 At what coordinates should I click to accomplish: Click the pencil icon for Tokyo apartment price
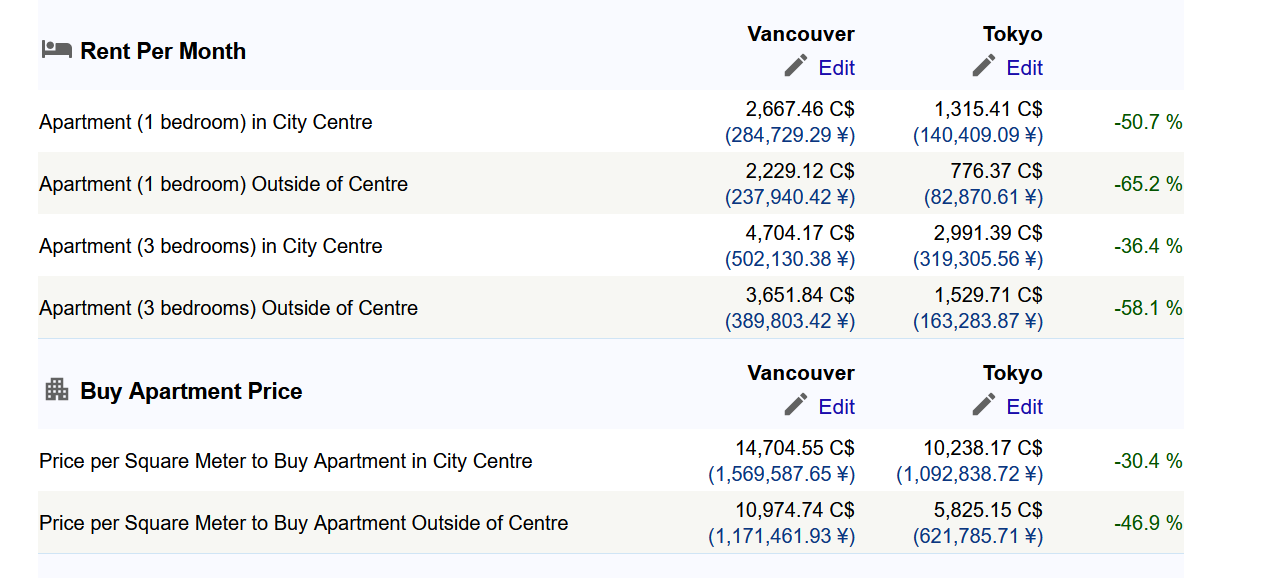[984, 405]
